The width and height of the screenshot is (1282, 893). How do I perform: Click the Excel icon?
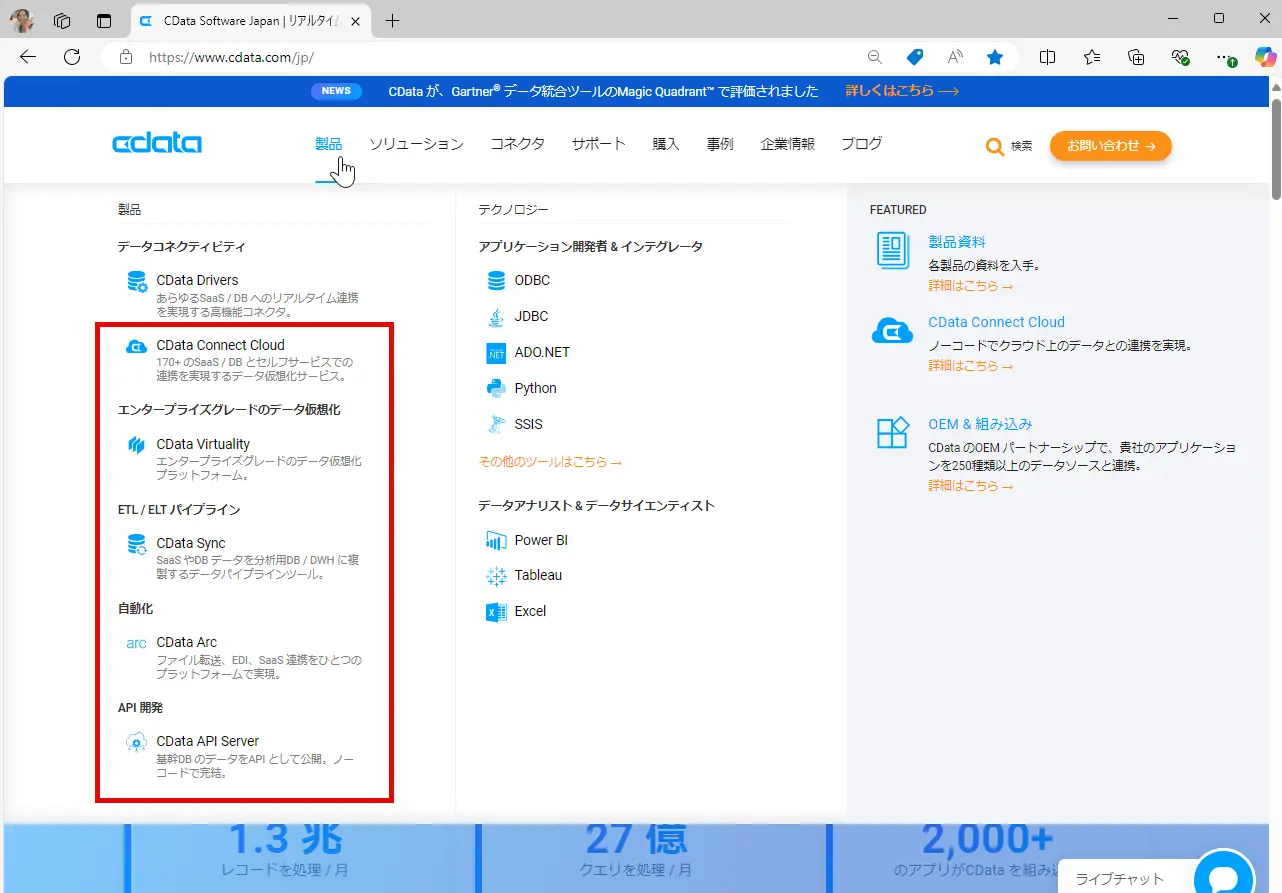(x=496, y=612)
